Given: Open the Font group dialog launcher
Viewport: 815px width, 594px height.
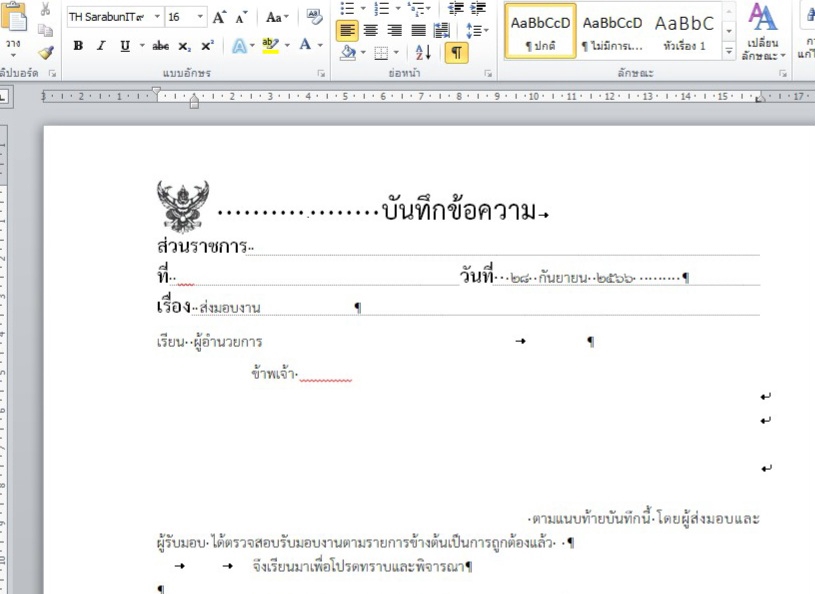Looking at the screenshot, I should 320,72.
